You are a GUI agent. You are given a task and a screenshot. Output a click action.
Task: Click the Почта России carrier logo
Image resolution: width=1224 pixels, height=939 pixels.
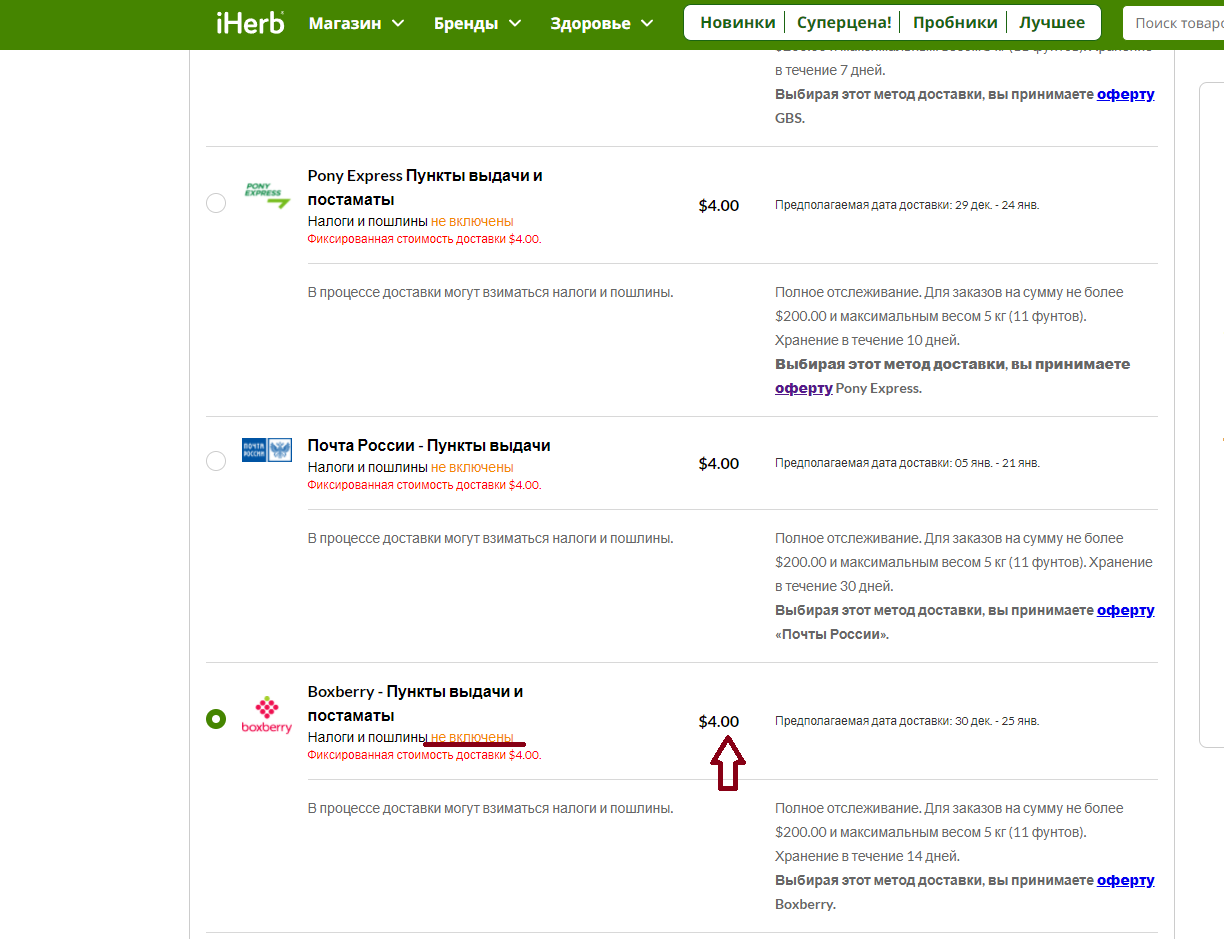click(267, 449)
